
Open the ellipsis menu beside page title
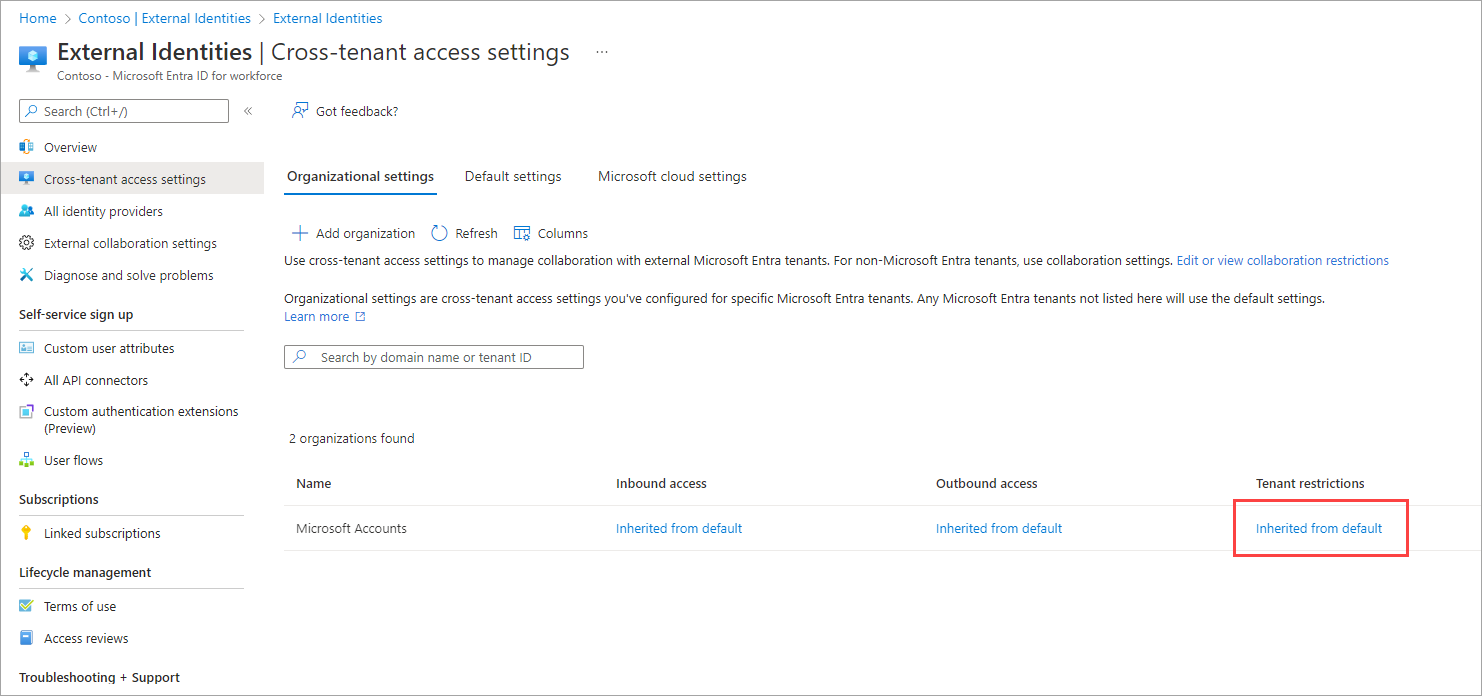pyautogui.click(x=602, y=52)
